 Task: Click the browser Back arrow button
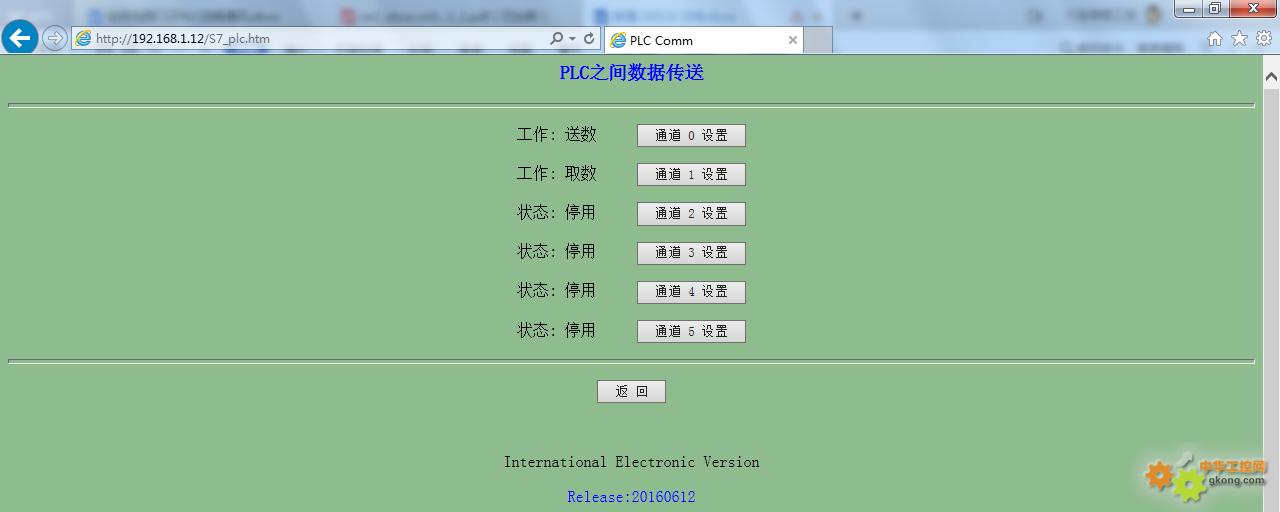20,39
